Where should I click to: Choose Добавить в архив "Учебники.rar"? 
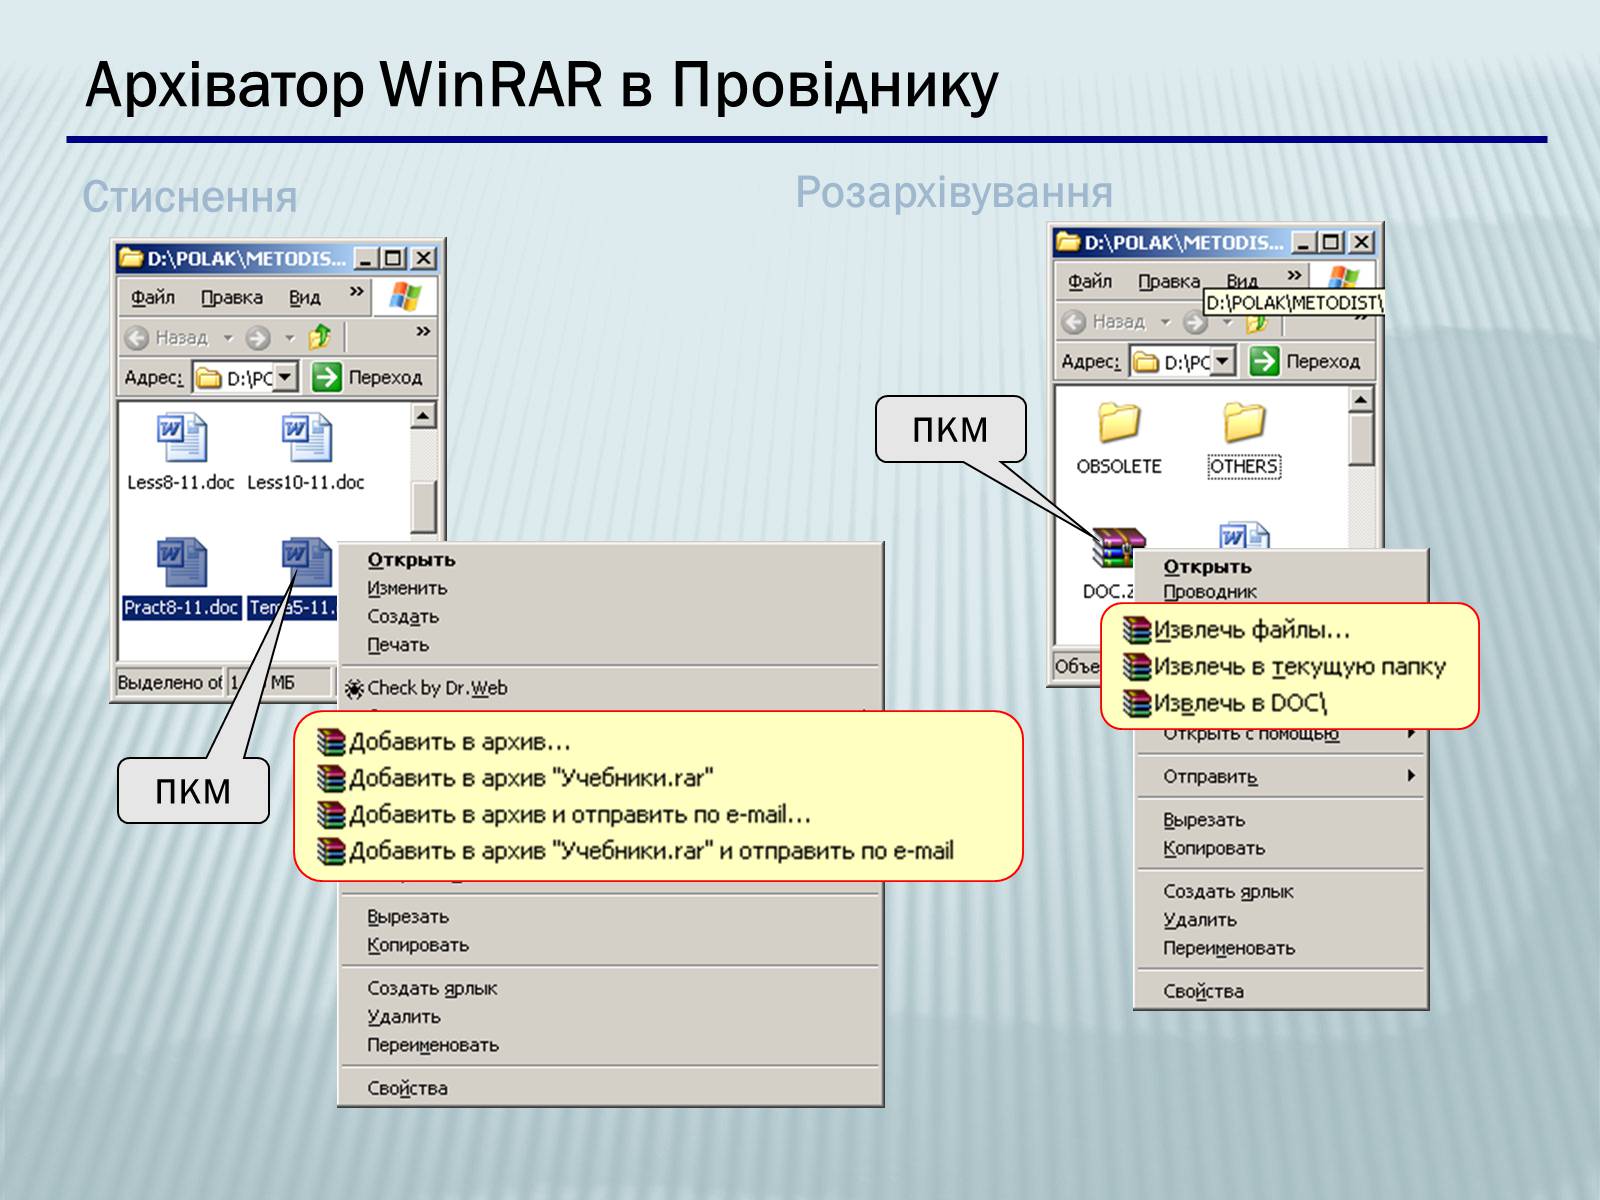pyautogui.click(x=531, y=778)
